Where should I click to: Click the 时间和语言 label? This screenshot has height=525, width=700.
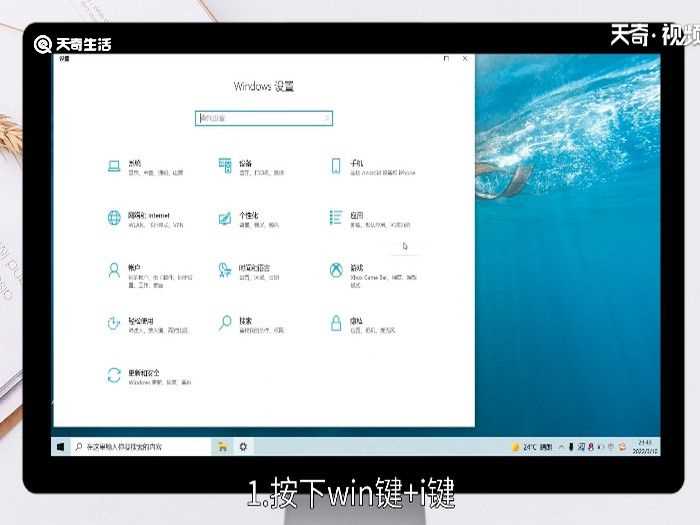[254, 268]
